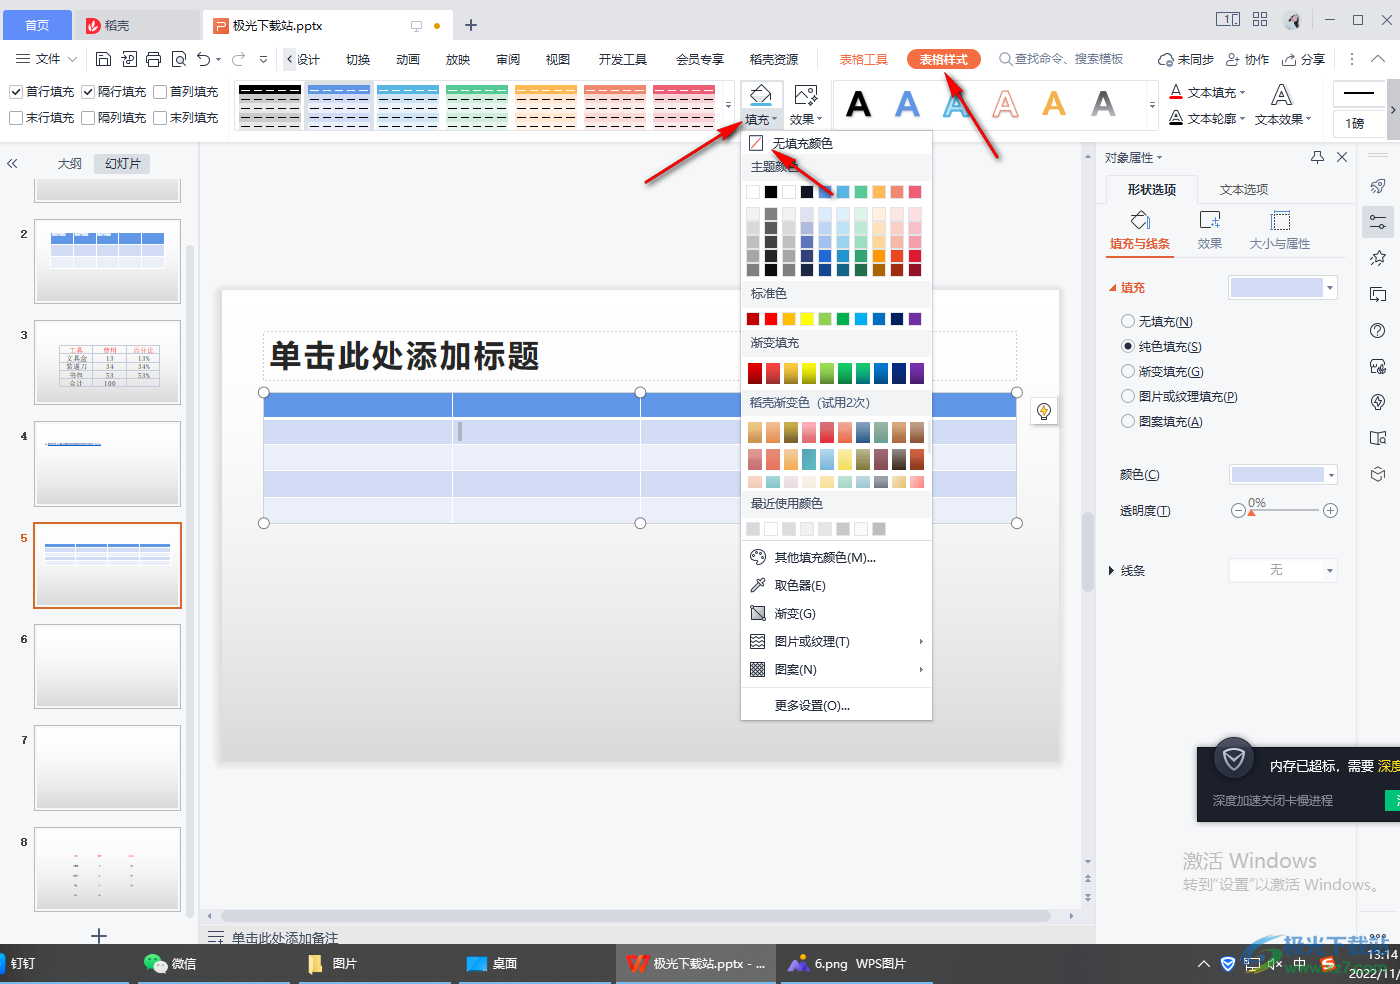Pick the standard yellow color swatch
The image size is (1400, 984).
coord(807,319)
